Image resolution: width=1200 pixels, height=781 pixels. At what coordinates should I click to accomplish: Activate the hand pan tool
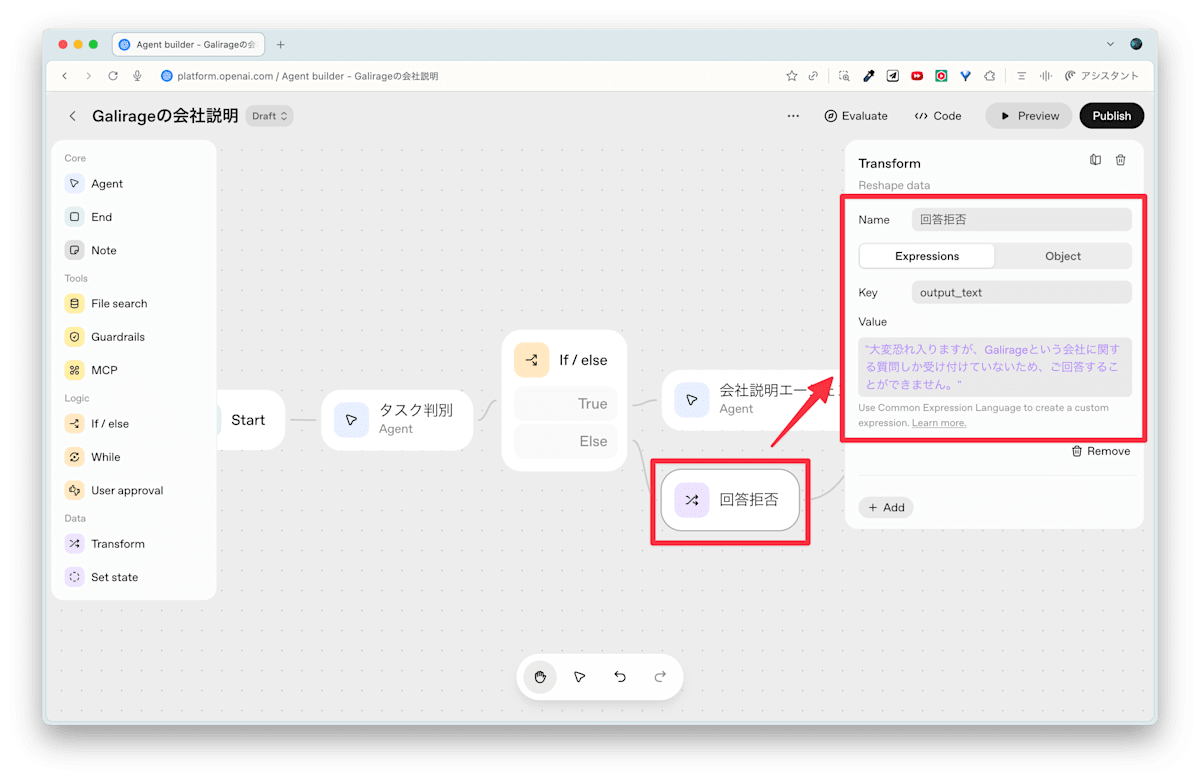point(540,677)
